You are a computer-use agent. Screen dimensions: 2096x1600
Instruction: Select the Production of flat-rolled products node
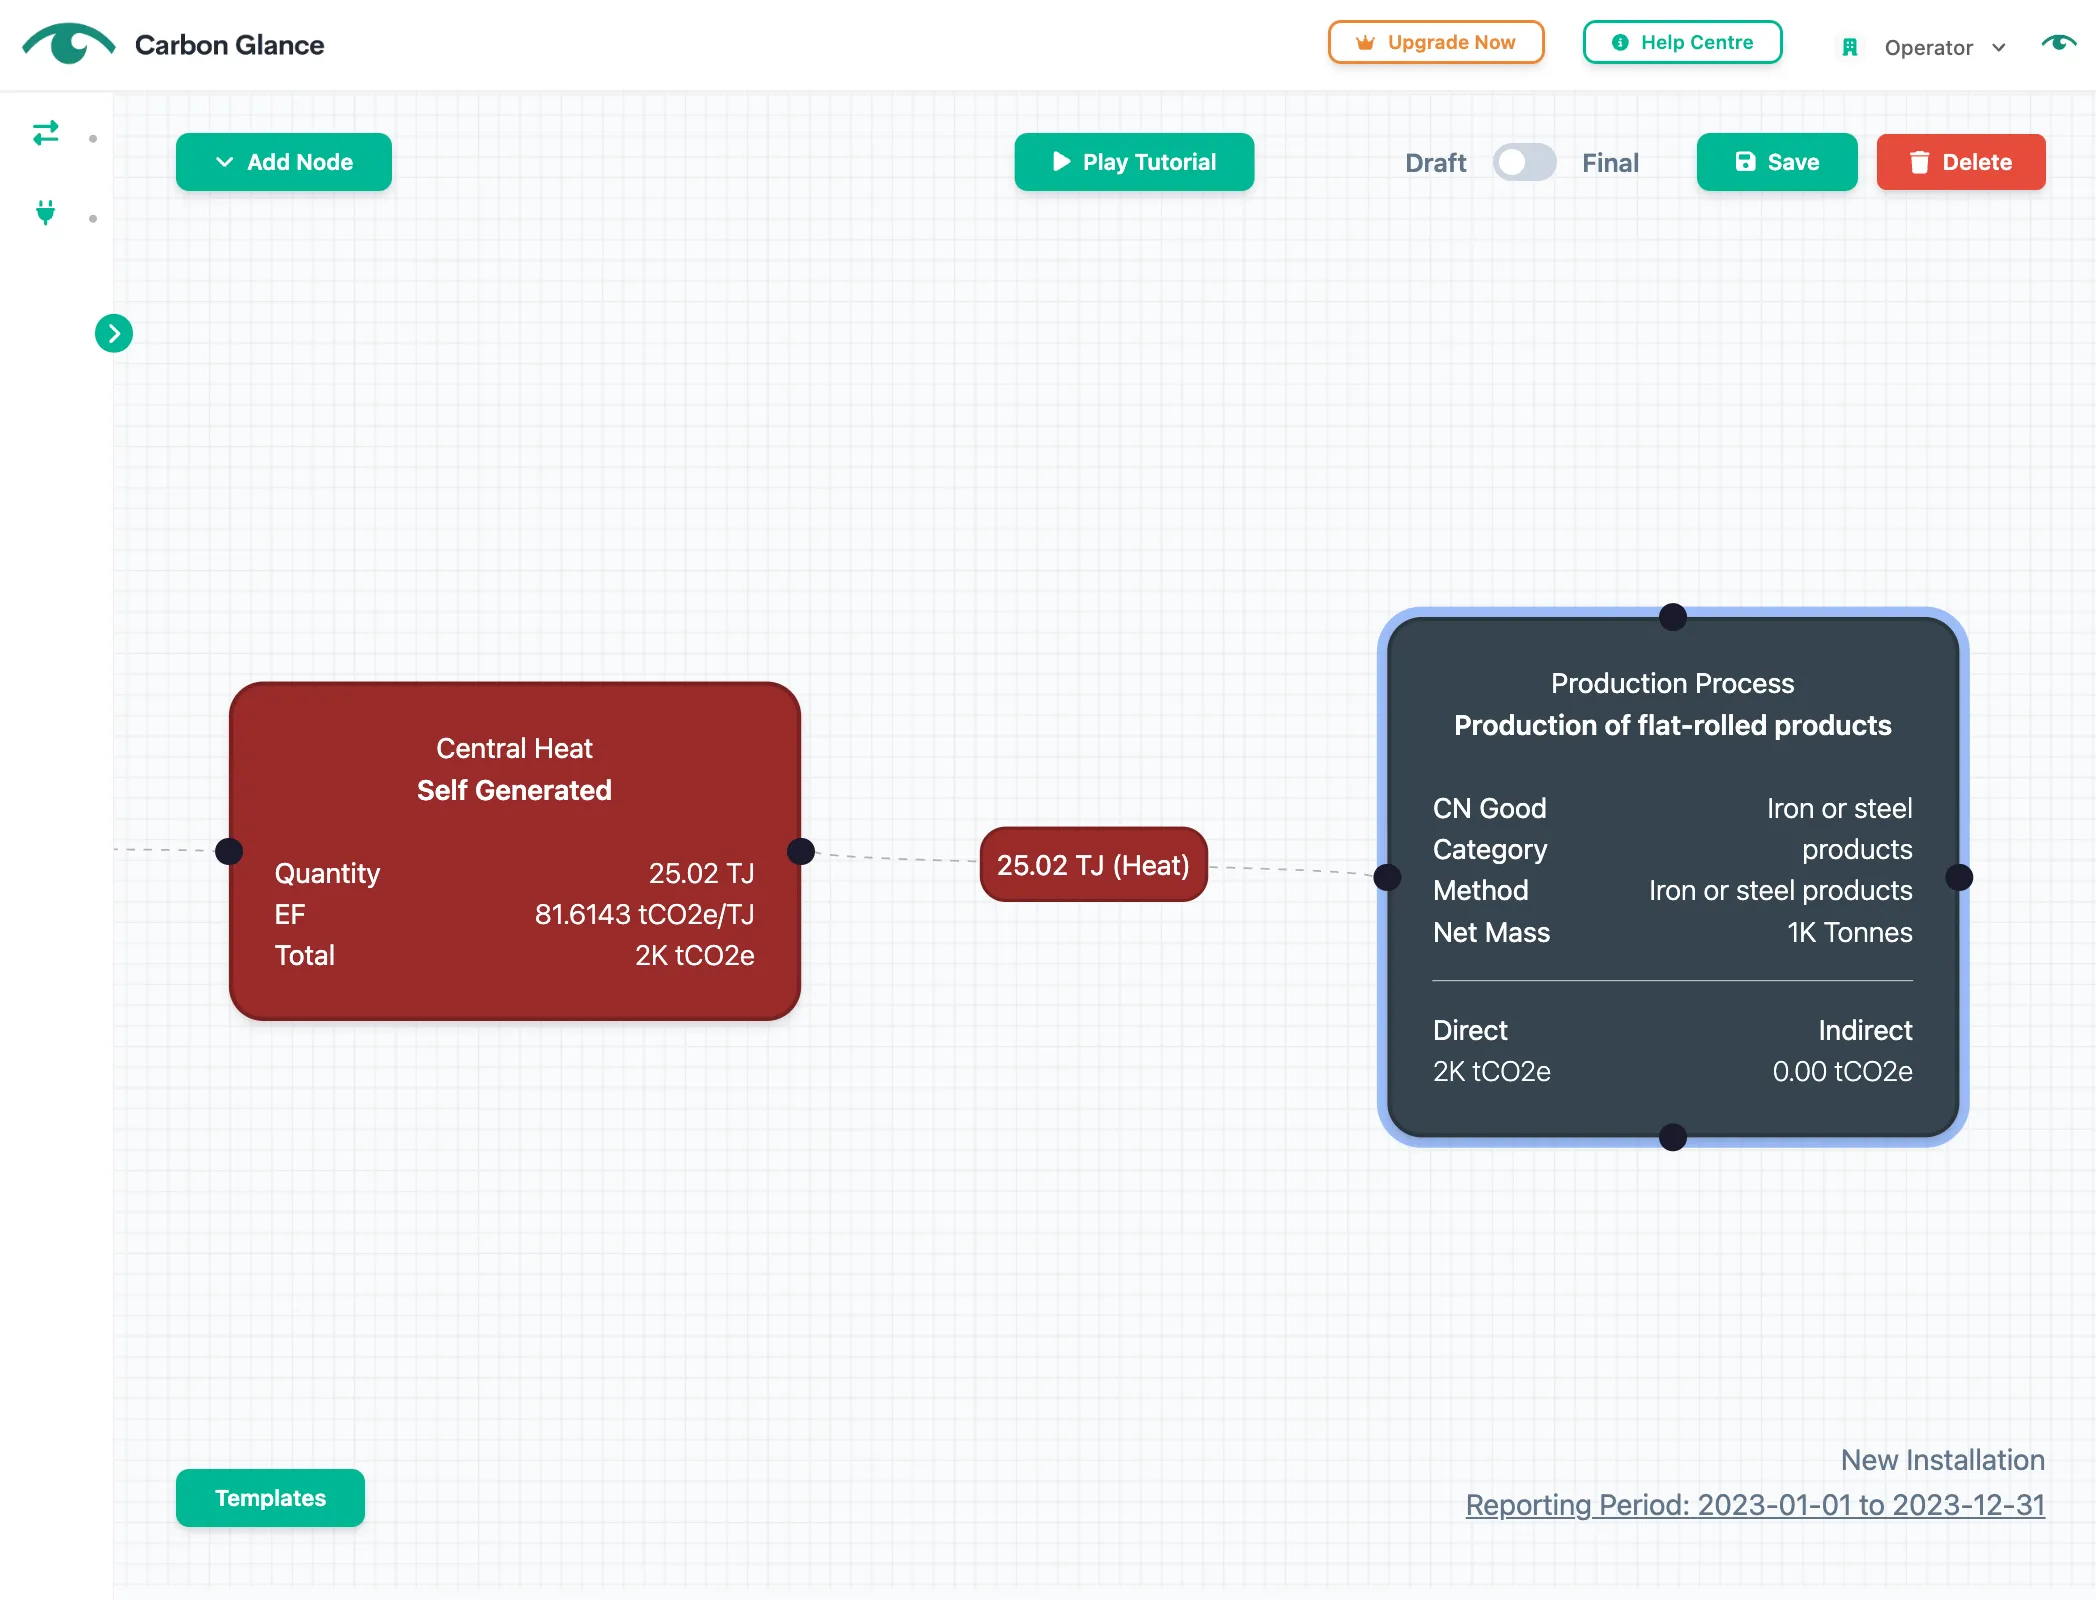[1672, 877]
